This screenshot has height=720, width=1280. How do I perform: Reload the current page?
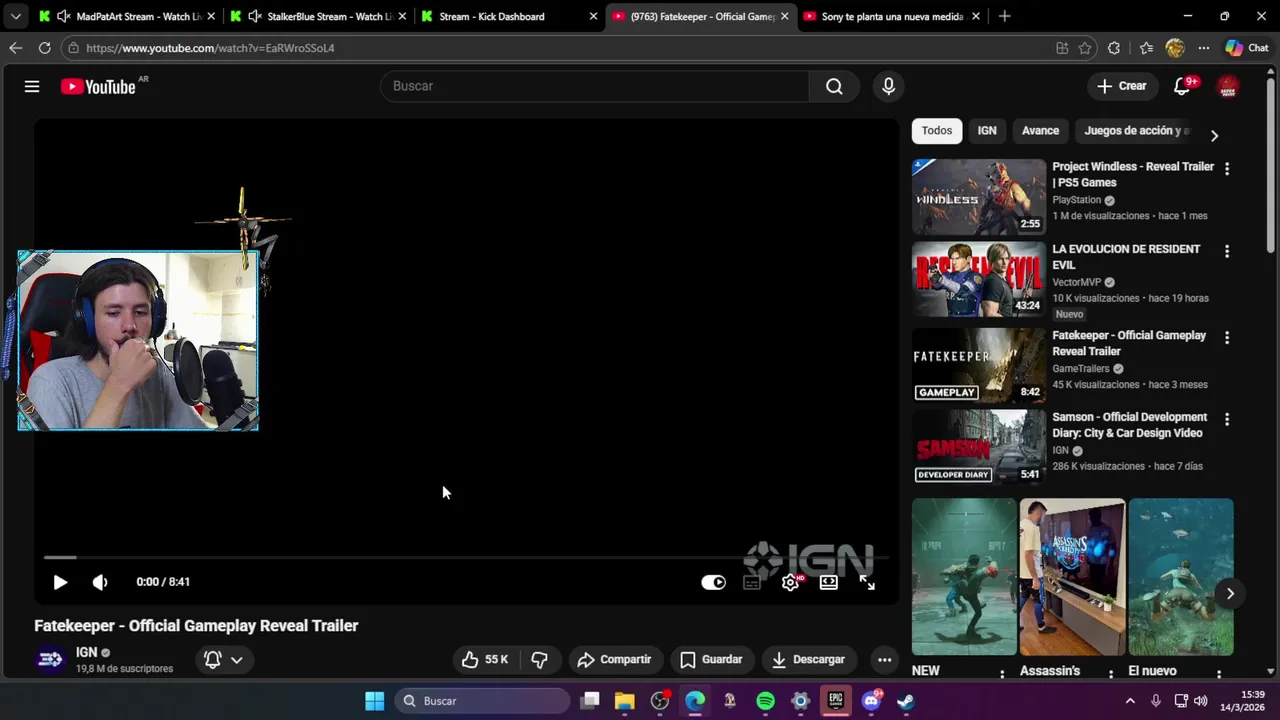click(x=44, y=48)
